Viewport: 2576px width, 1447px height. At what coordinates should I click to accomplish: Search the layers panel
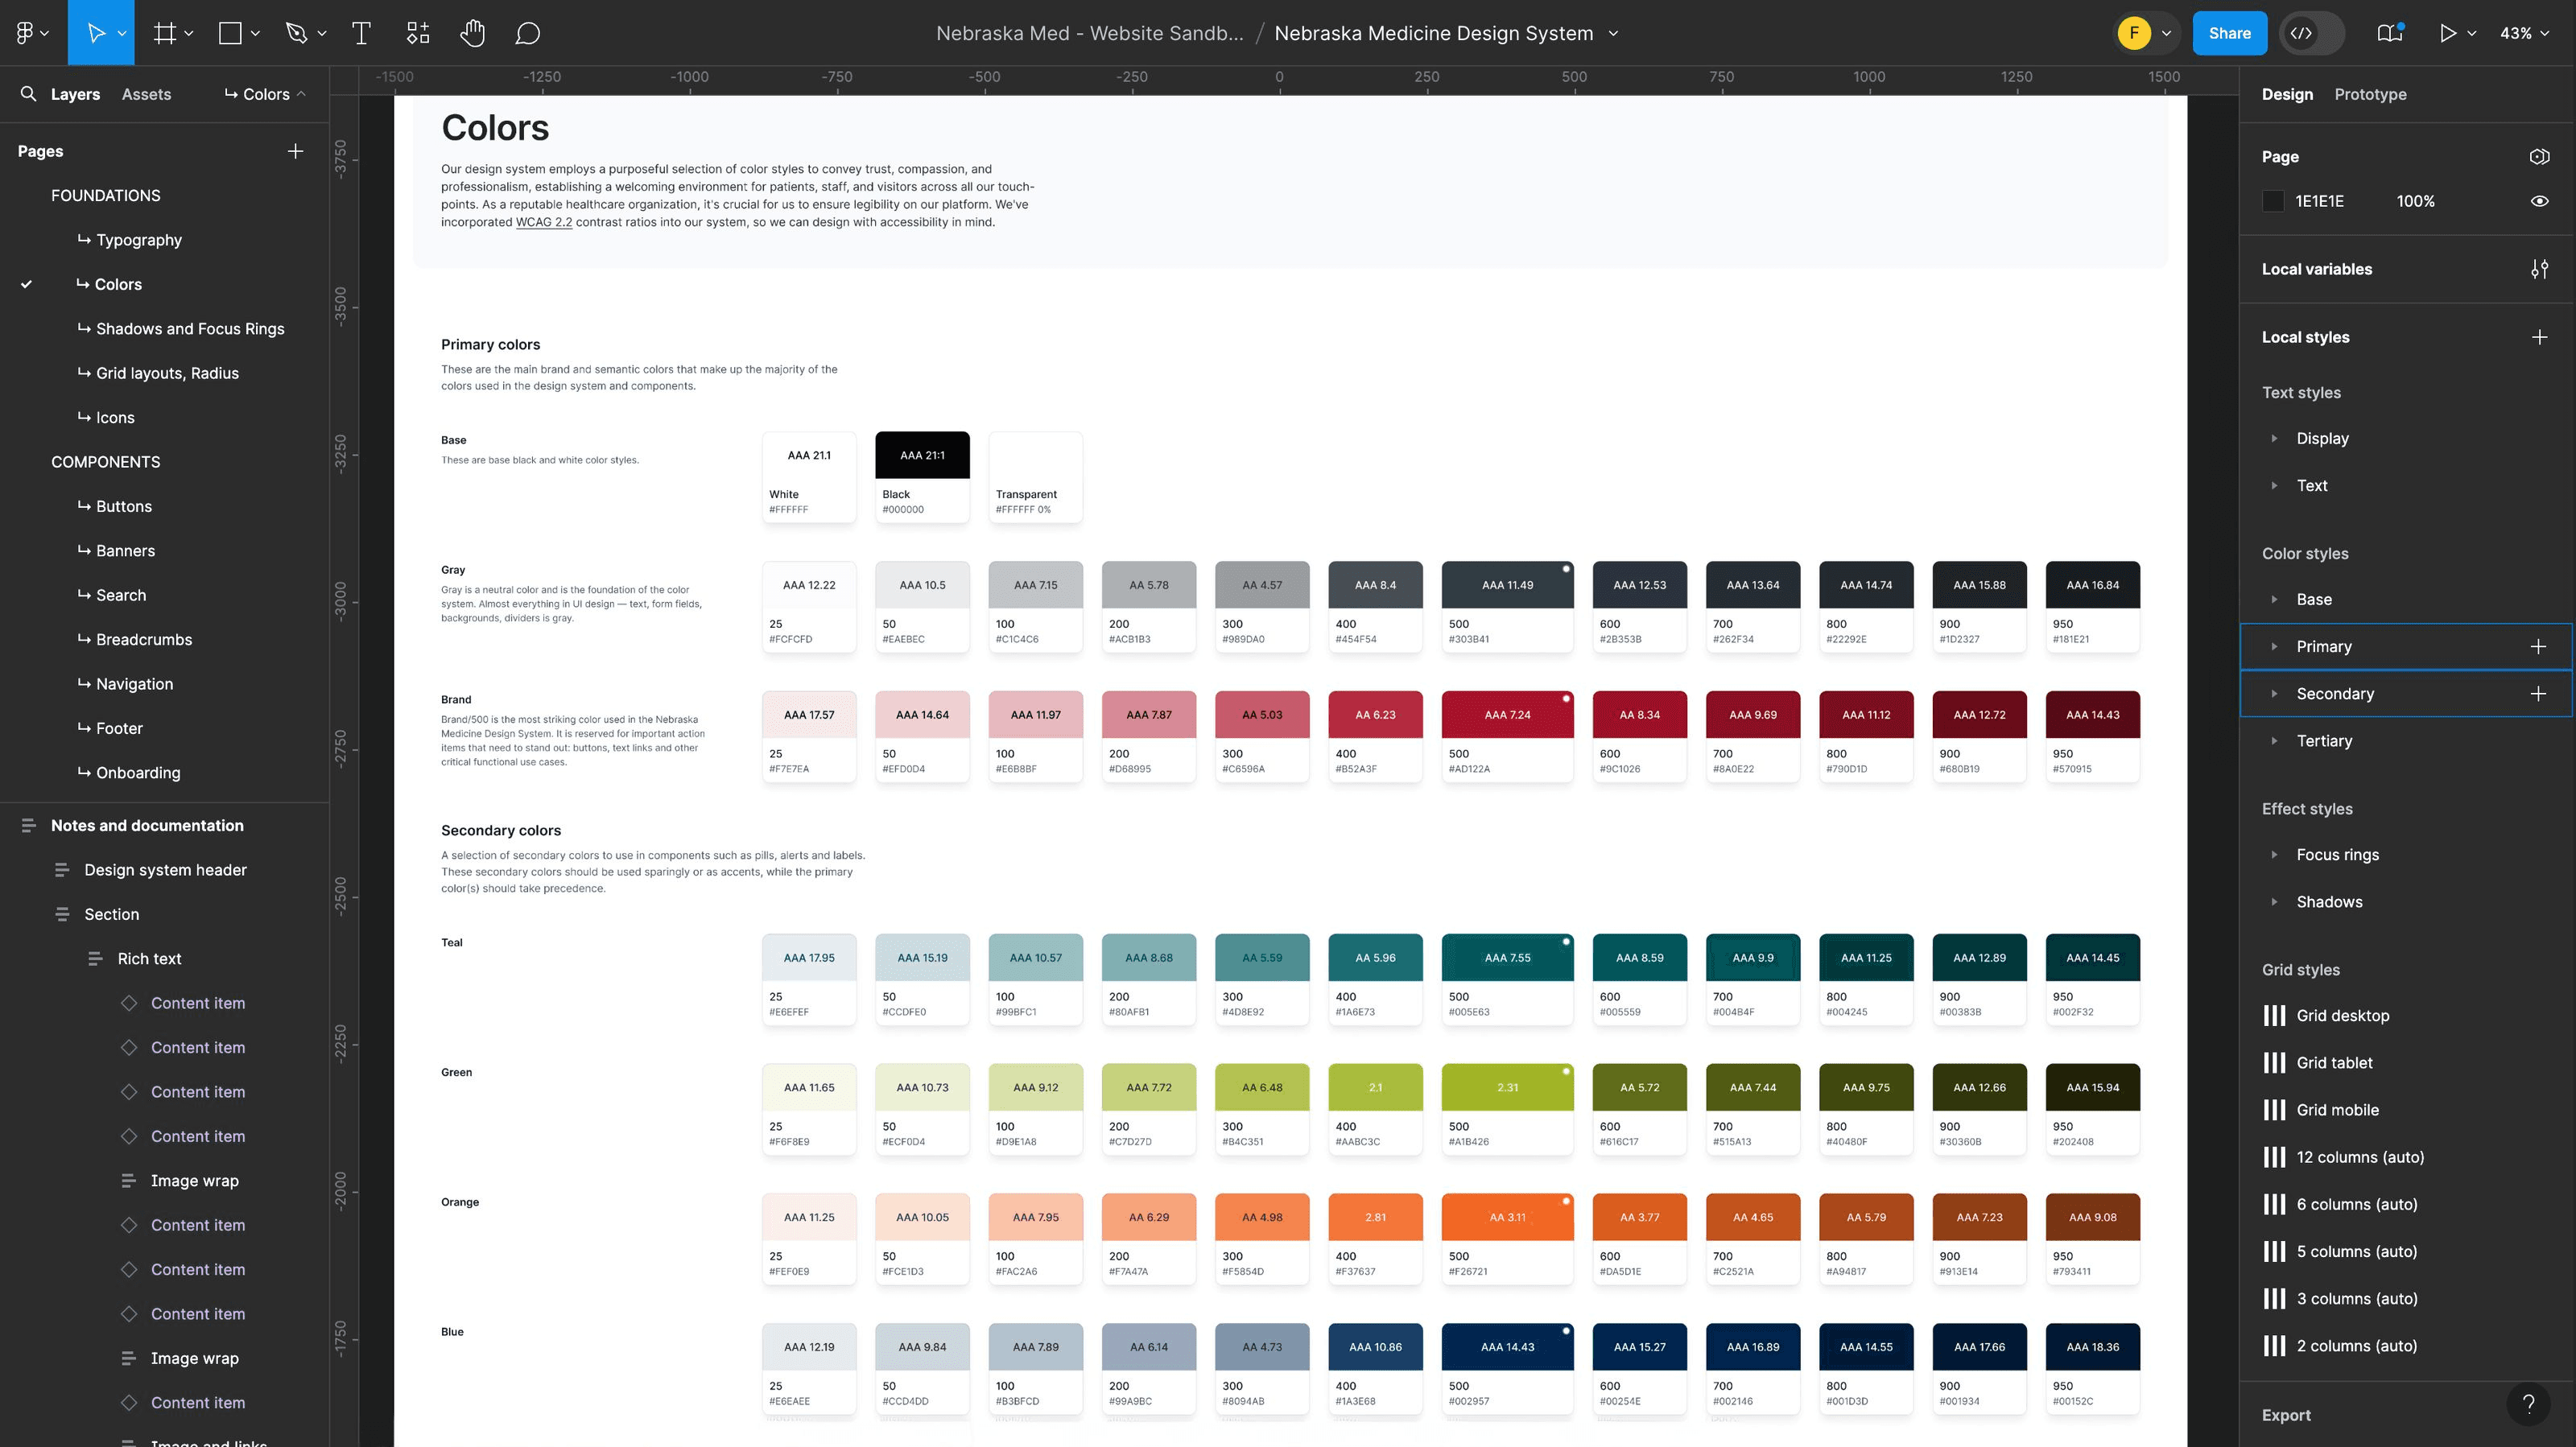(28, 94)
